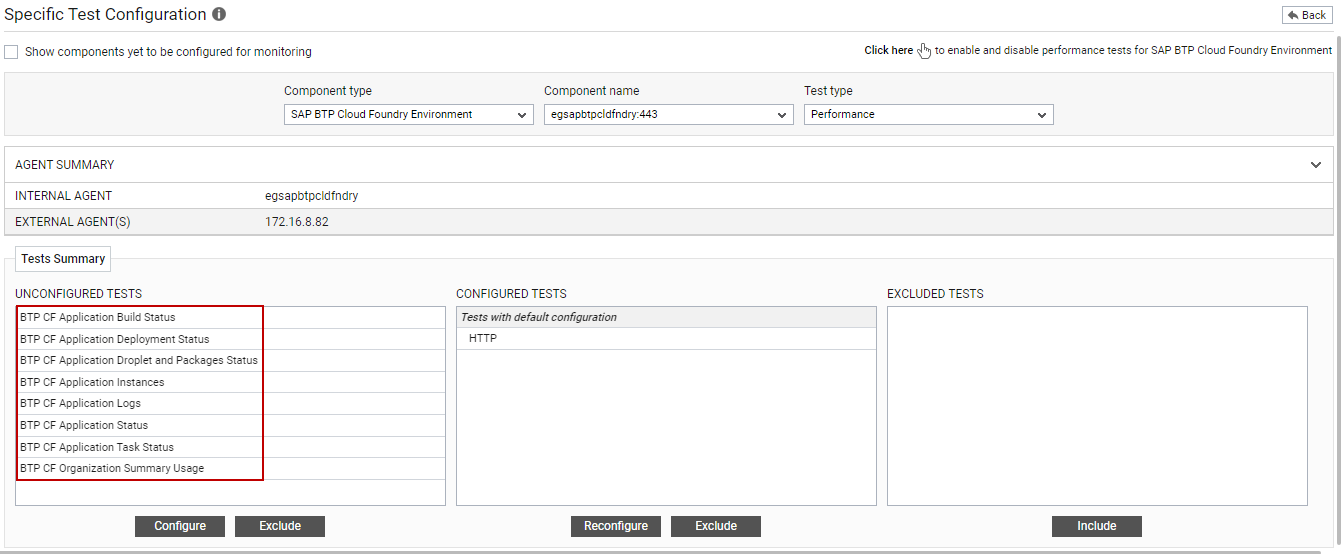
Task: Click inside the Excluded Tests list box
Action: (x=1097, y=406)
